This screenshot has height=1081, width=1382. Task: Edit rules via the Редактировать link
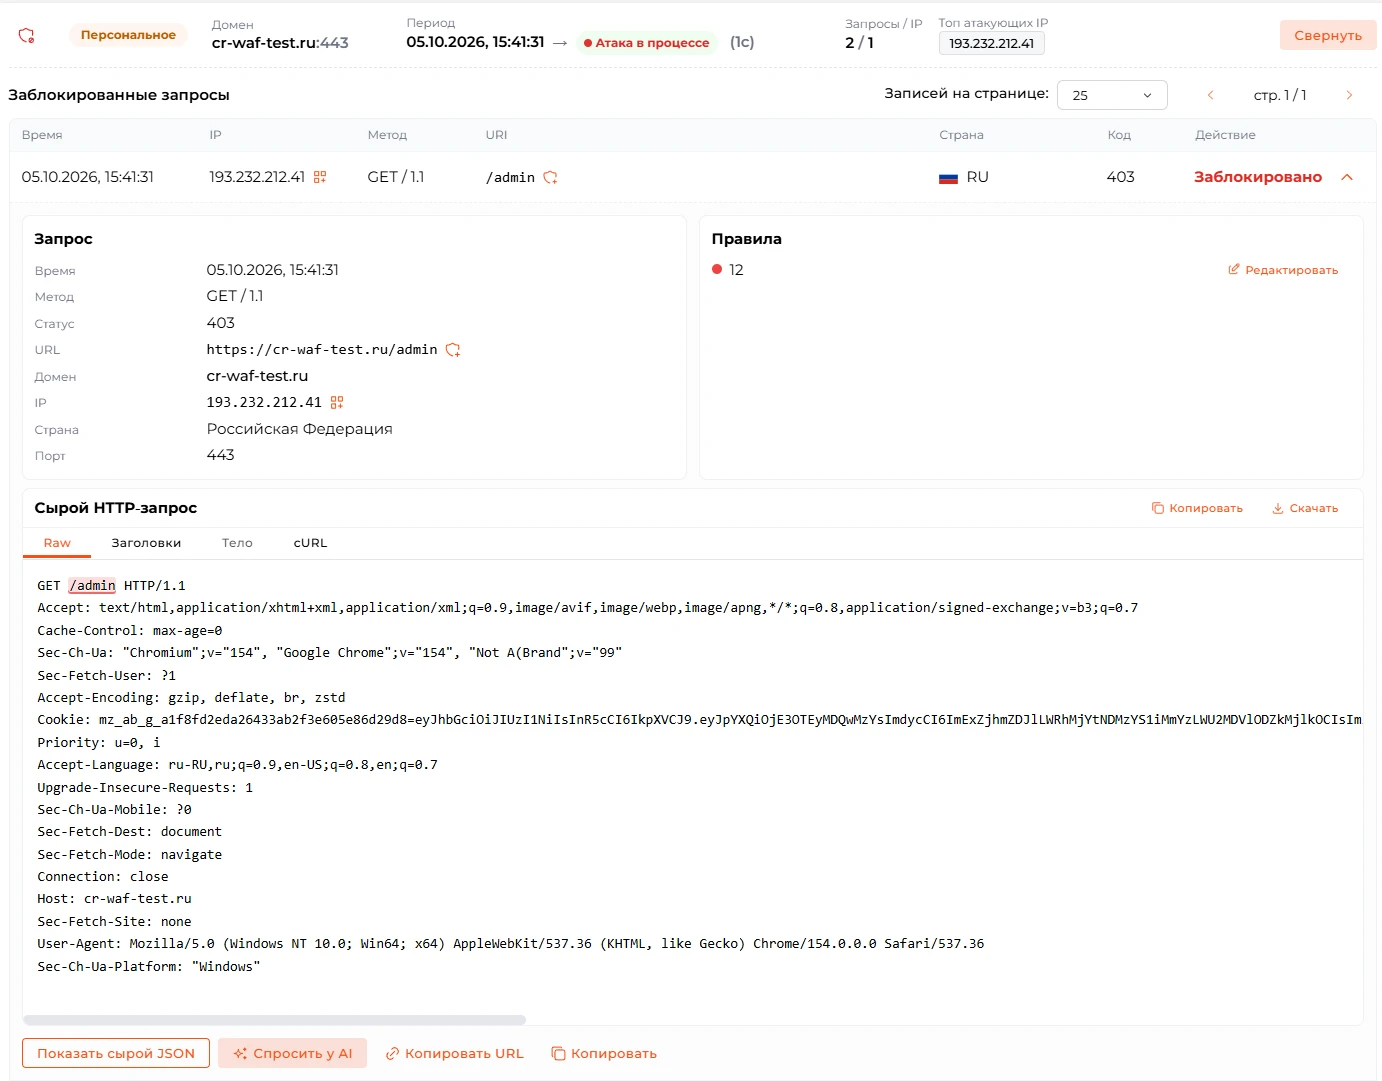[1283, 270]
